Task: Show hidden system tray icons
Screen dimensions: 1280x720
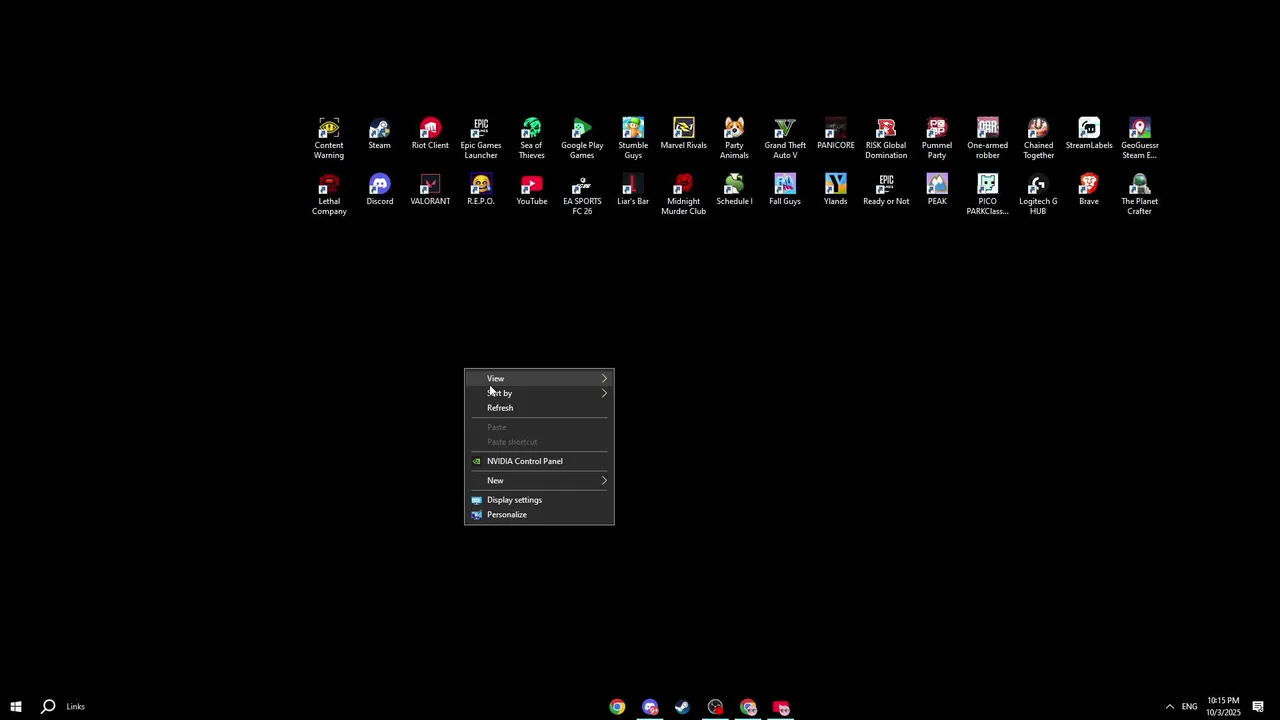Action: pos(1169,707)
